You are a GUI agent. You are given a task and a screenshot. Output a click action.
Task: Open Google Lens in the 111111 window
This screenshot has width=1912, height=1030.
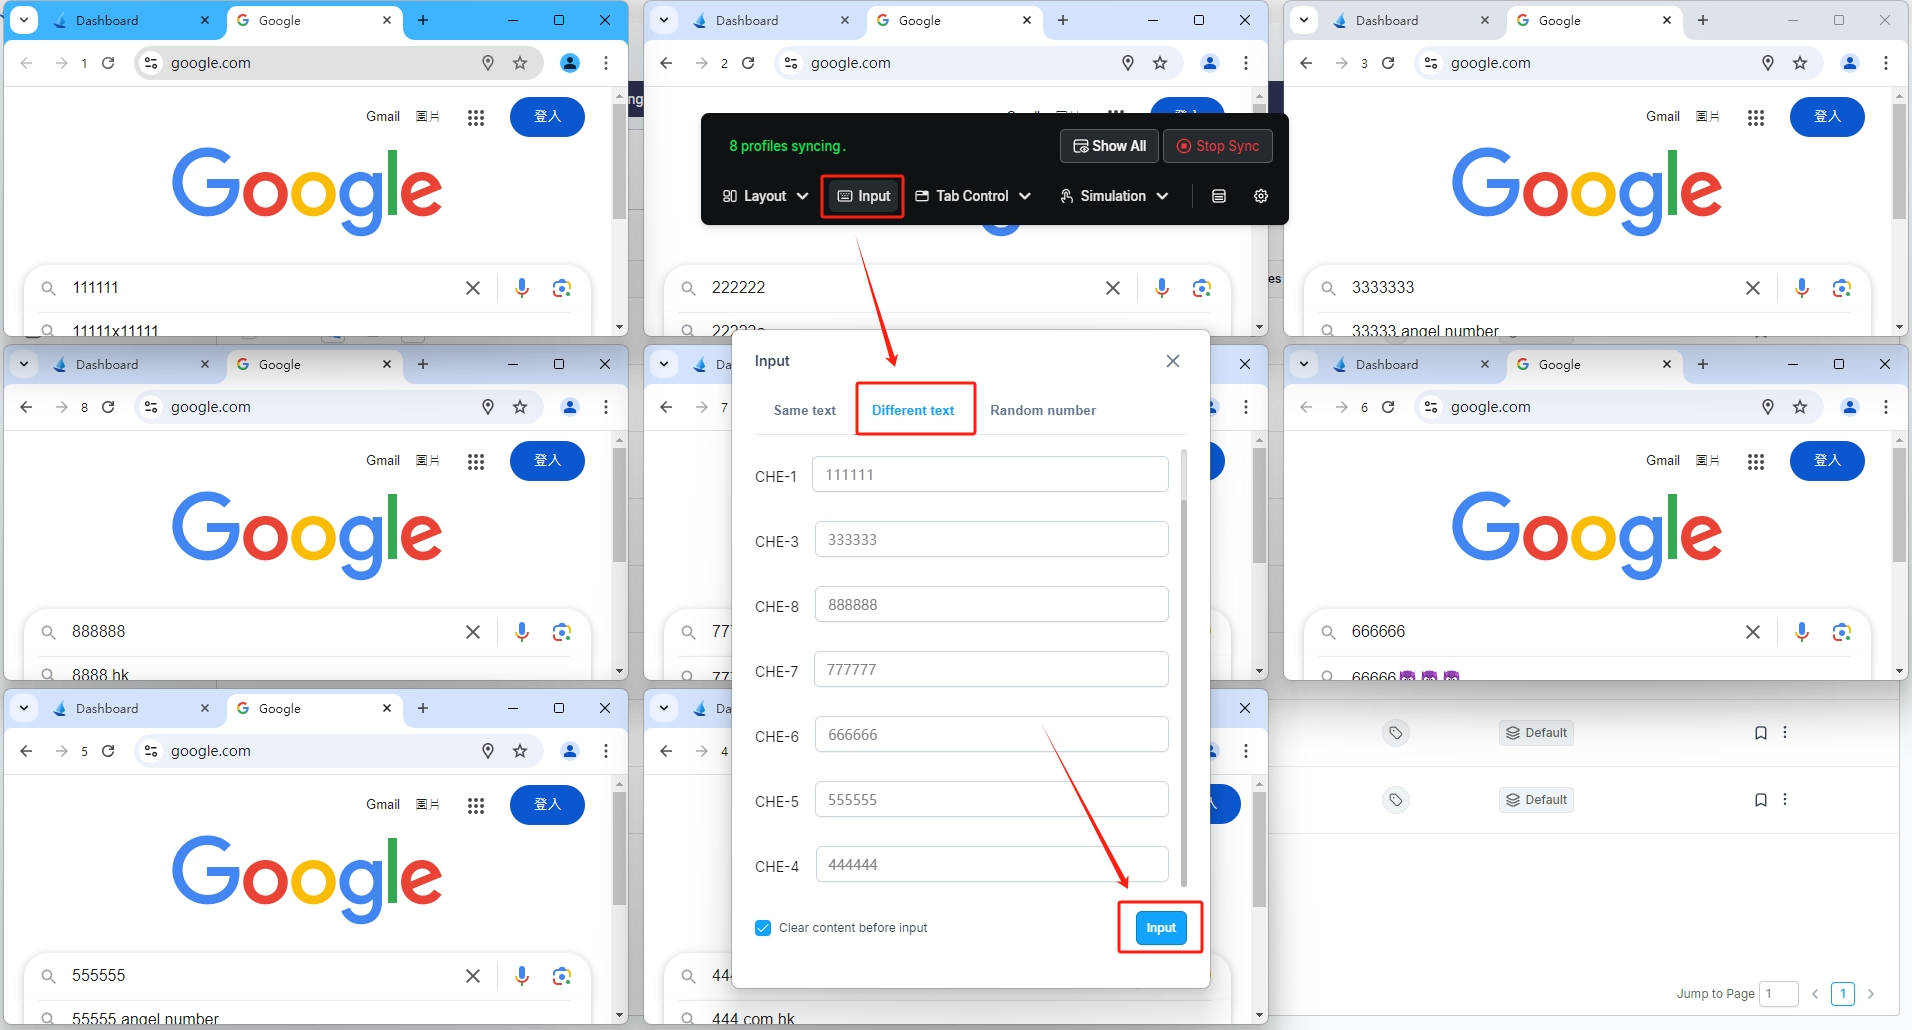pyautogui.click(x=562, y=288)
